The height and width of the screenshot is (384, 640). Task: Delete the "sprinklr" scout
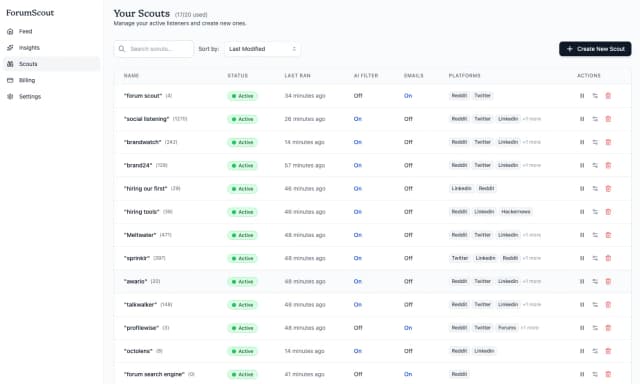point(608,258)
